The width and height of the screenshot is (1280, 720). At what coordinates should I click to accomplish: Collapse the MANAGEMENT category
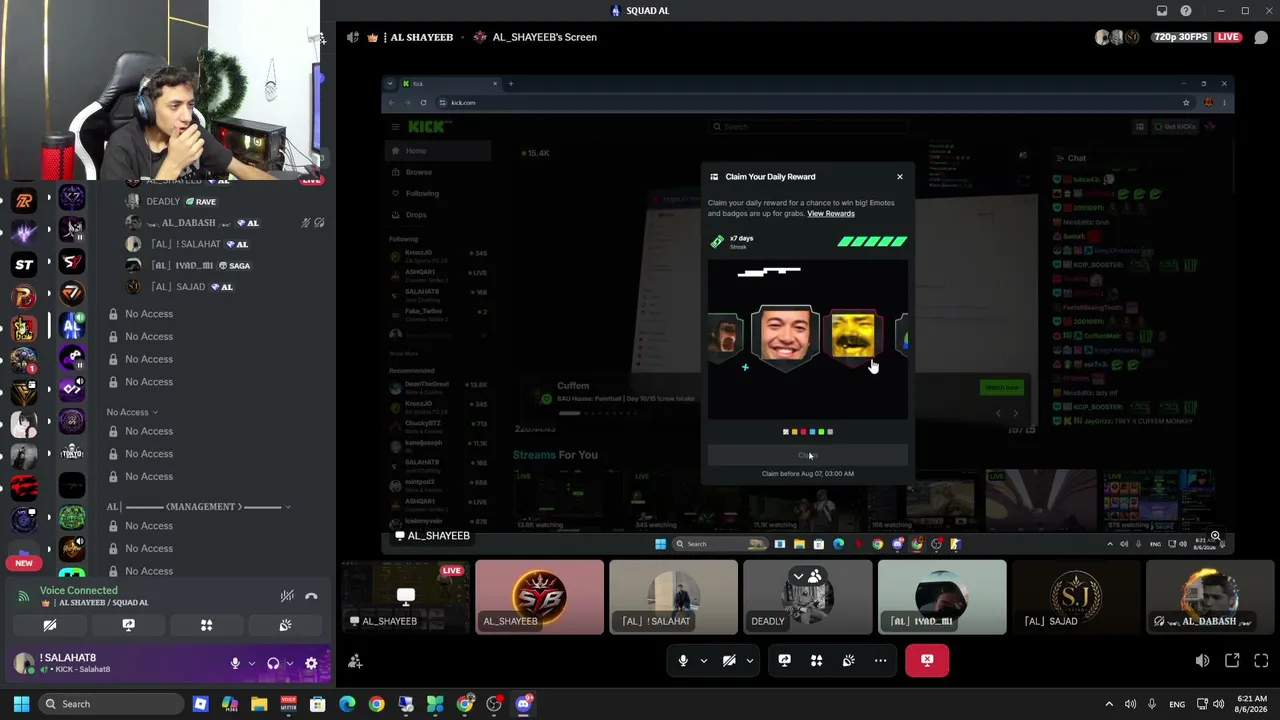tap(199, 507)
